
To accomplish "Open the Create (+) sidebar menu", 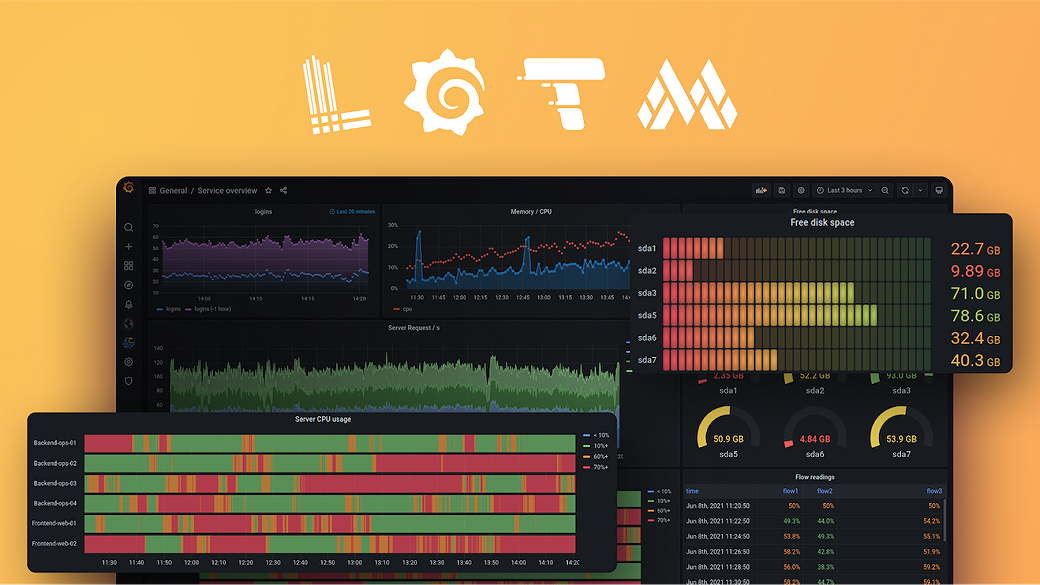I will (128, 246).
